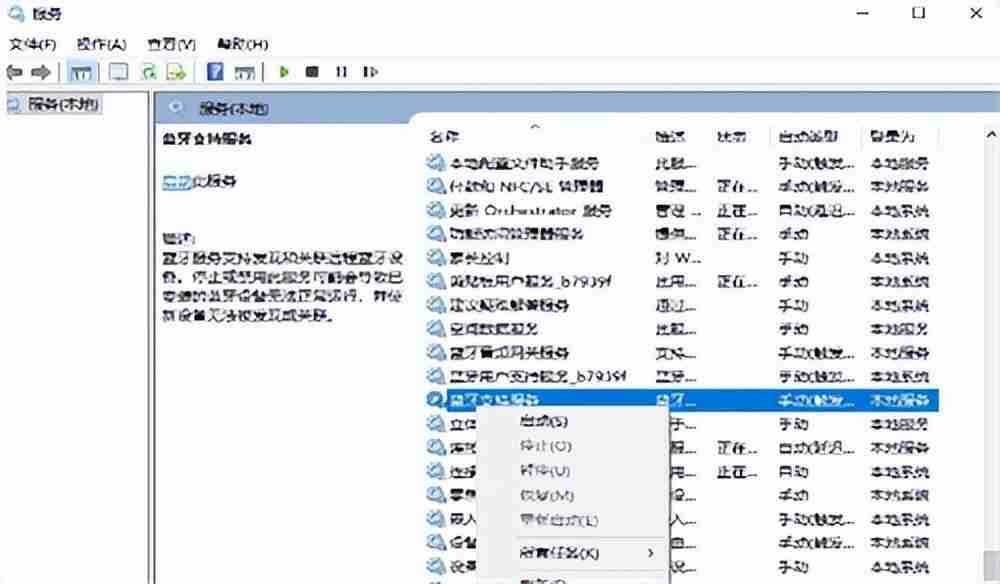Open the 文件(F) menu
This screenshot has width=1000, height=584.
point(33,44)
